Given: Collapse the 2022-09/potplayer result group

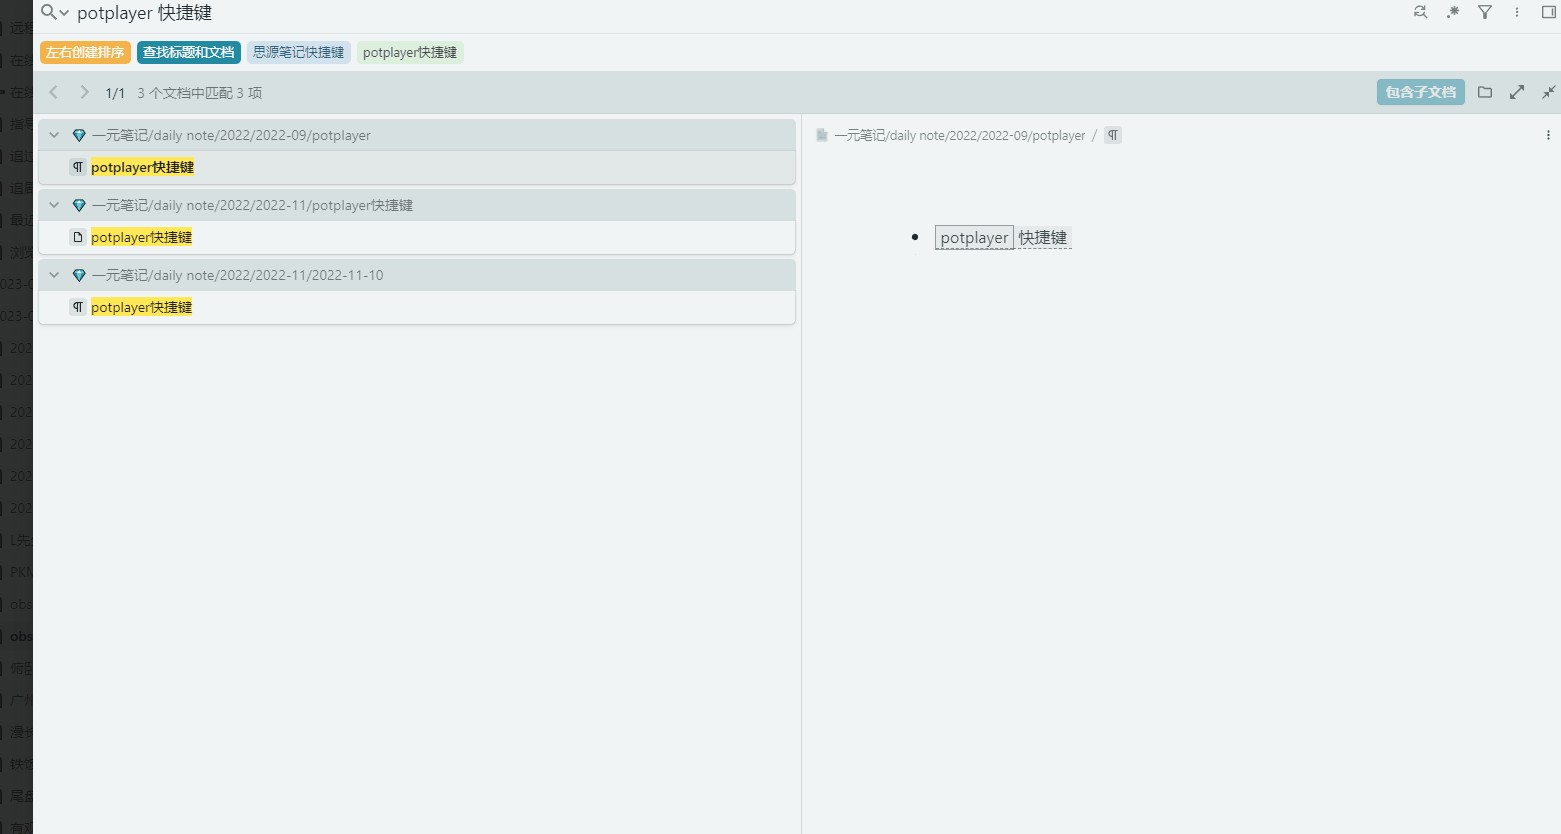Looking at the screenshot, I should pos(54,135).
